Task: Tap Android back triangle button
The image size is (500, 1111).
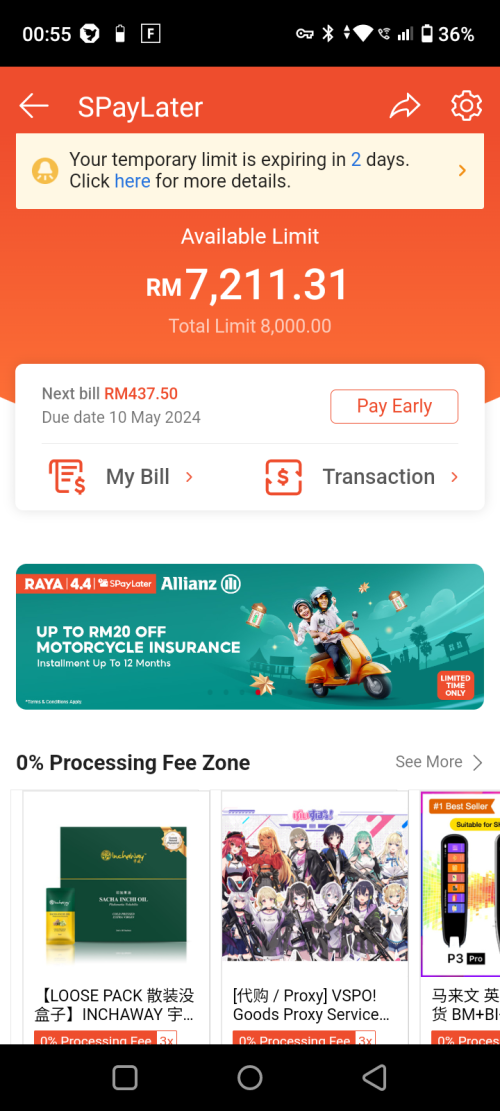Action: tap(374, 1077)
